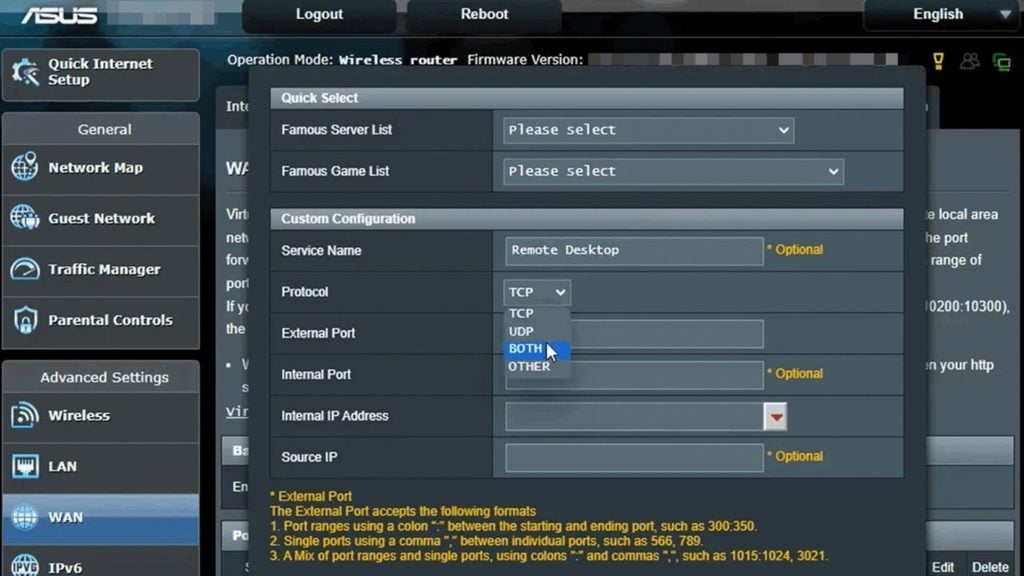Open the Traffic Manager gauge icon
This screenshot has height=576, width=1024.
coord(25,269)
